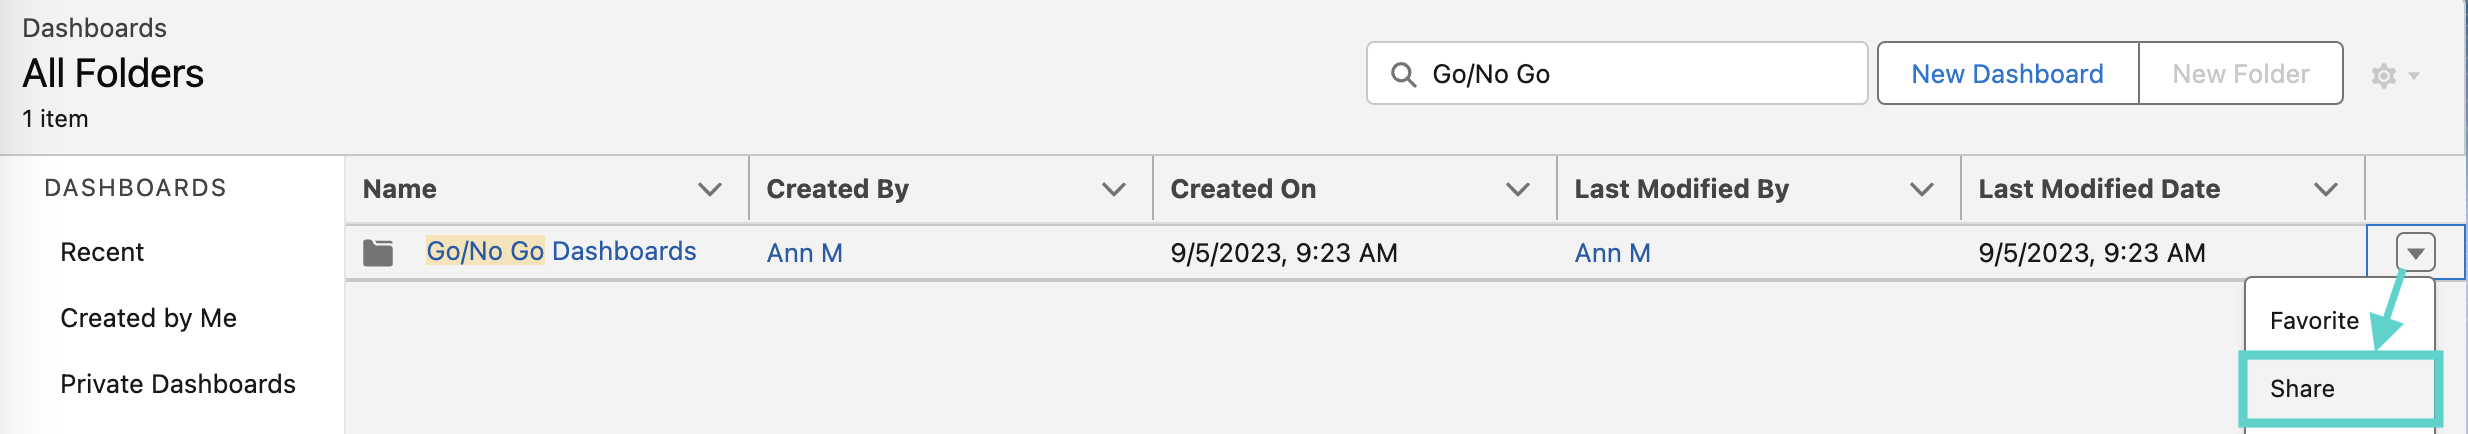Expand the Last Modified By column chevron
The width and height of the screenshot is (2468, 434).
pos(1922,189)
